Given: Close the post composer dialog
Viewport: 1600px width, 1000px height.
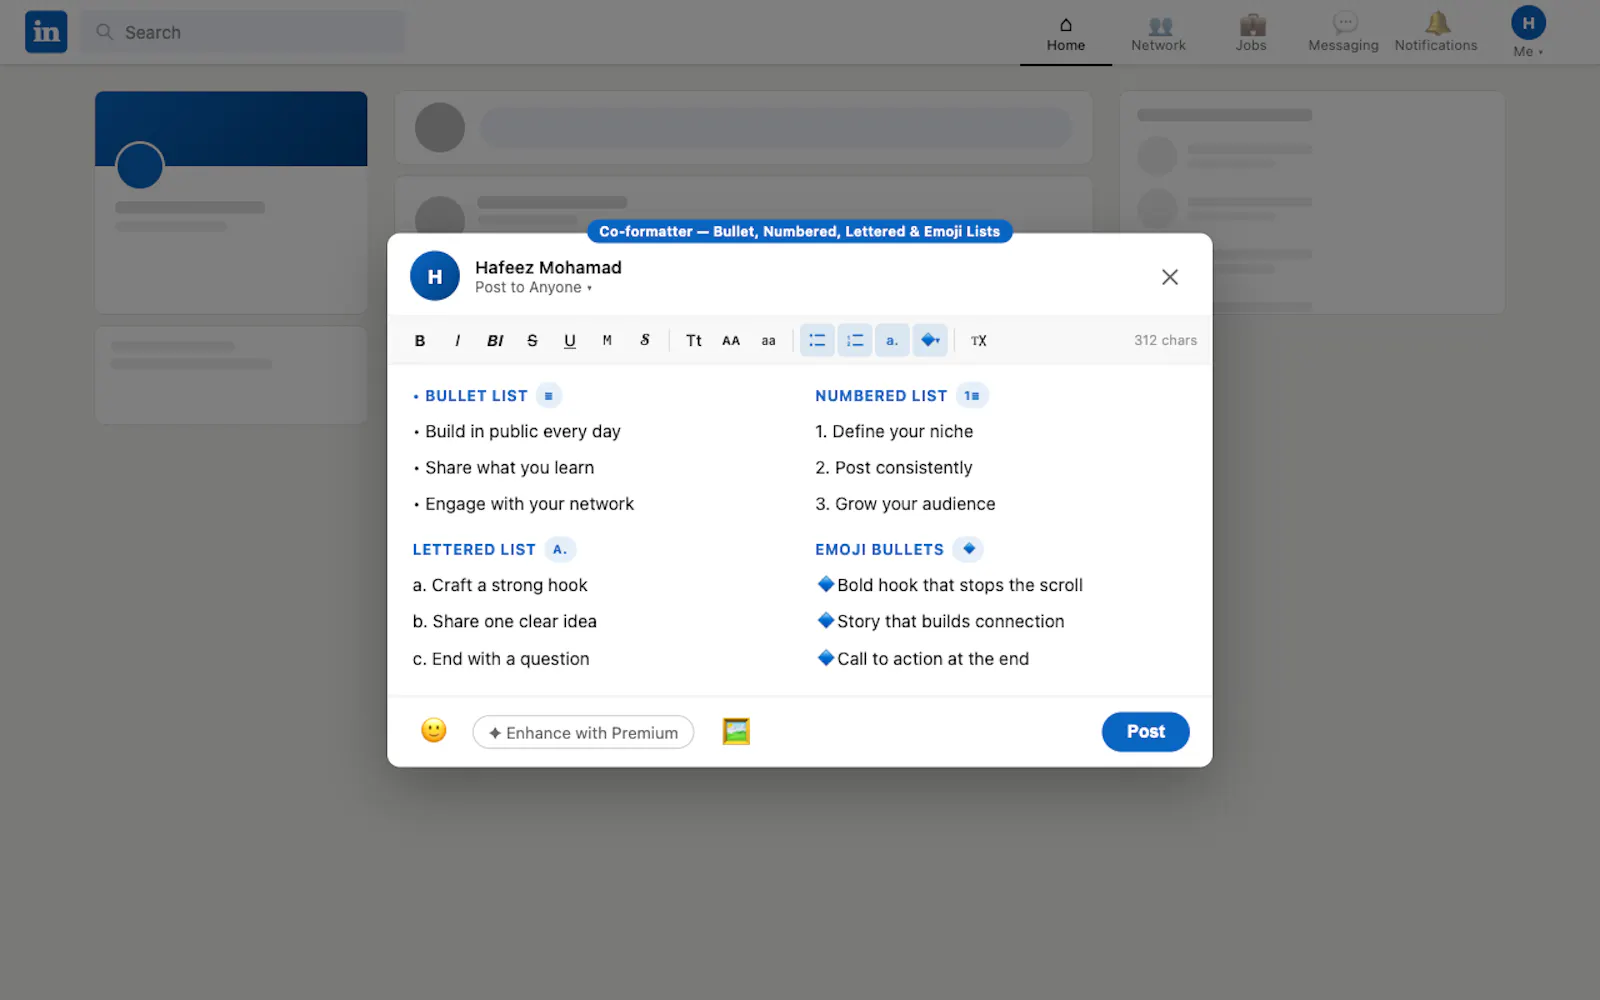Looking at the screenshot, I should point(1170,277).
